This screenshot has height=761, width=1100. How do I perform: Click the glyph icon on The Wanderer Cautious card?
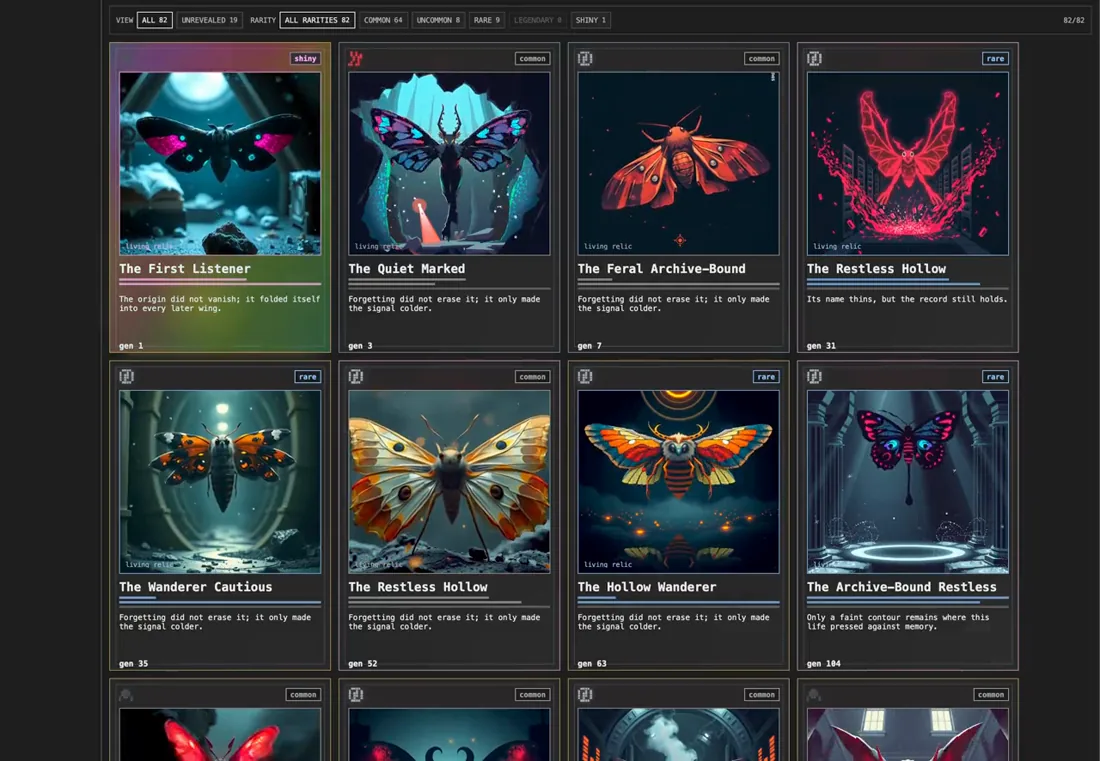(x=127, y=377)
